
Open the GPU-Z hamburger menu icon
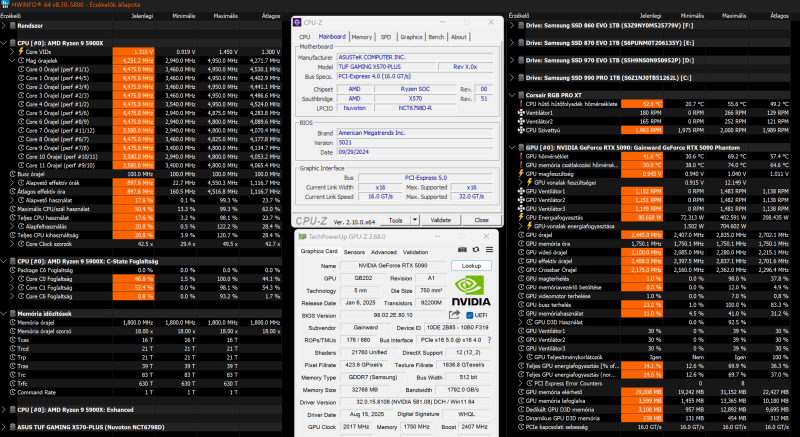pos(489,250)
